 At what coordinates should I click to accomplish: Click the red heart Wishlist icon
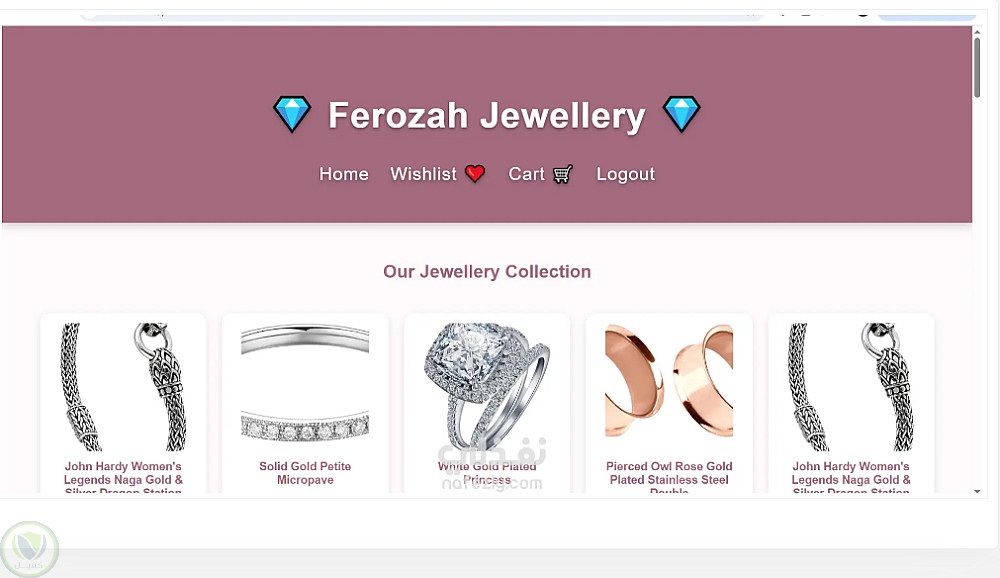[474, 174]
